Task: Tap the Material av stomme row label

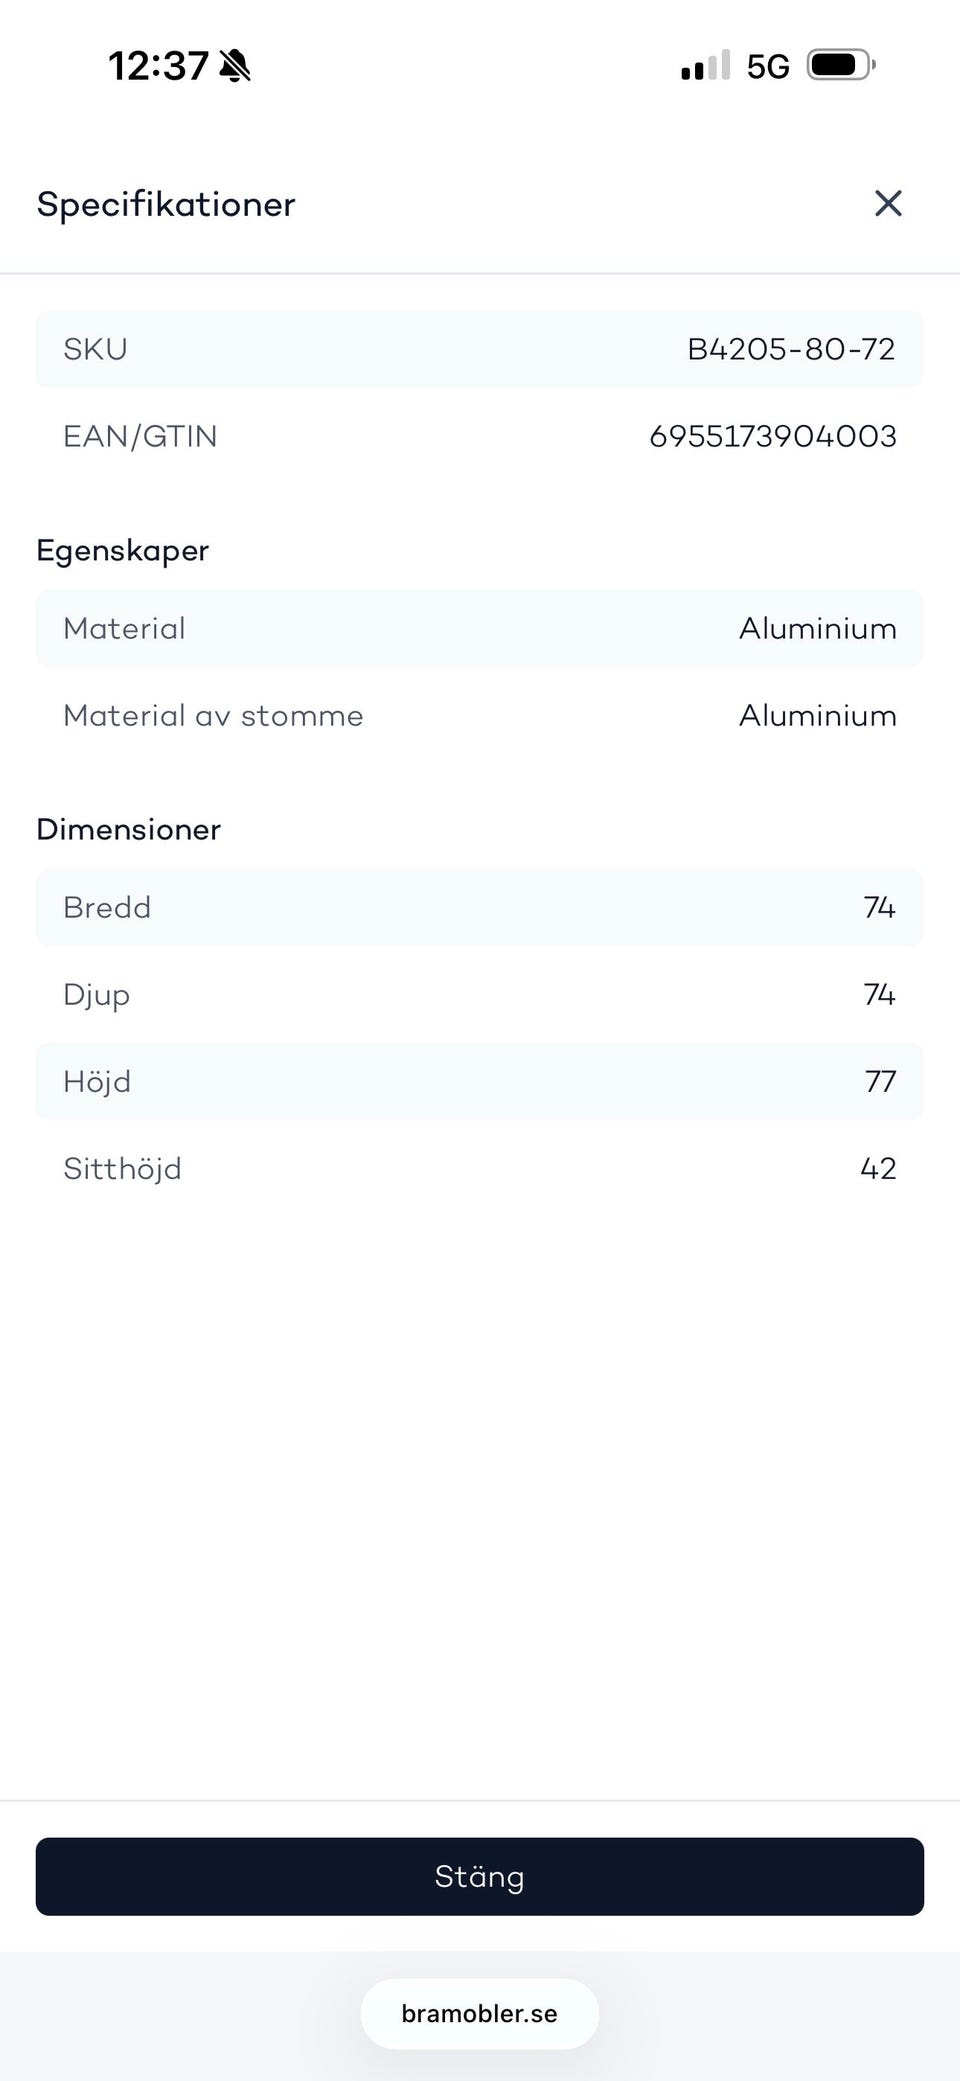Action: pyautogui.click(x=213, y=715)
